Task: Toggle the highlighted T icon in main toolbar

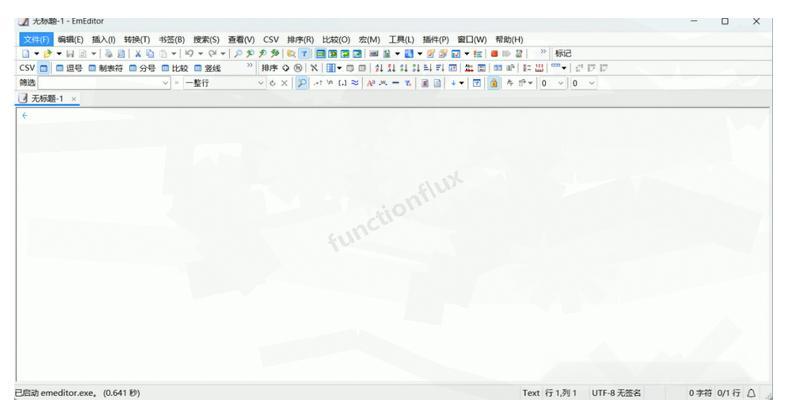Action: (x=304, y=53)
